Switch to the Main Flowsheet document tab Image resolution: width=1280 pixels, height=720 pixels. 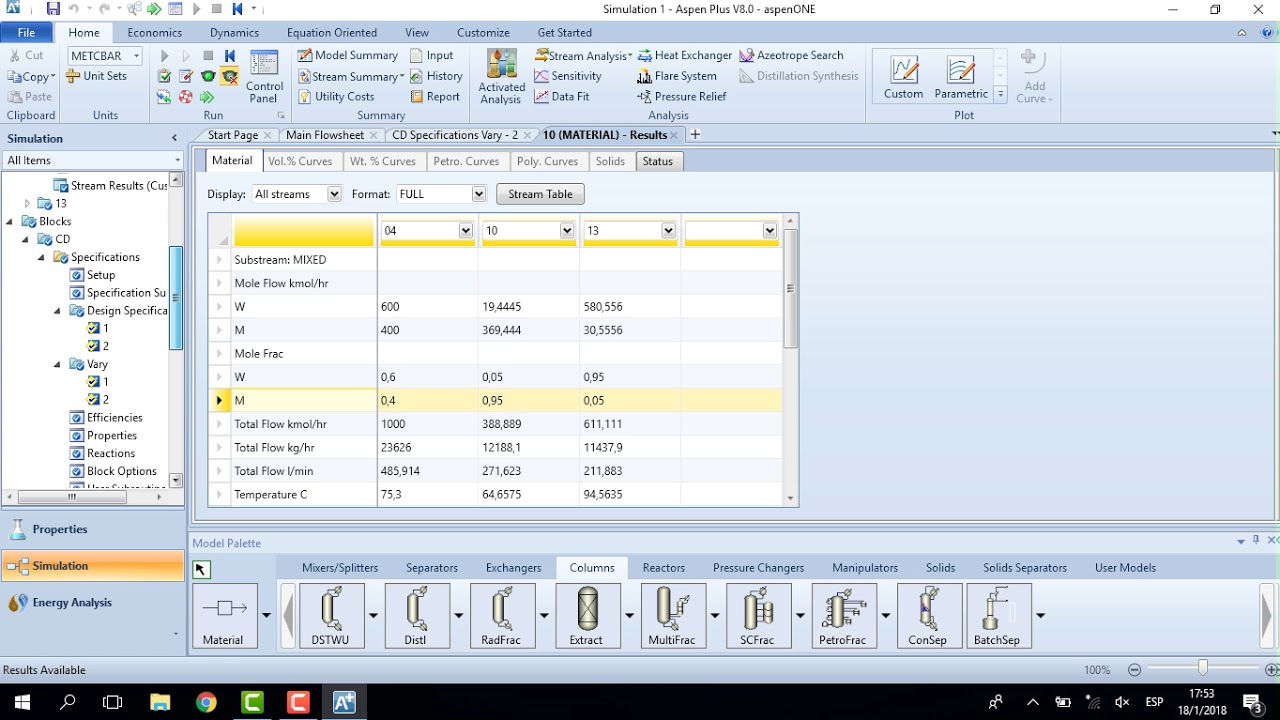click(x=325, y=135)
